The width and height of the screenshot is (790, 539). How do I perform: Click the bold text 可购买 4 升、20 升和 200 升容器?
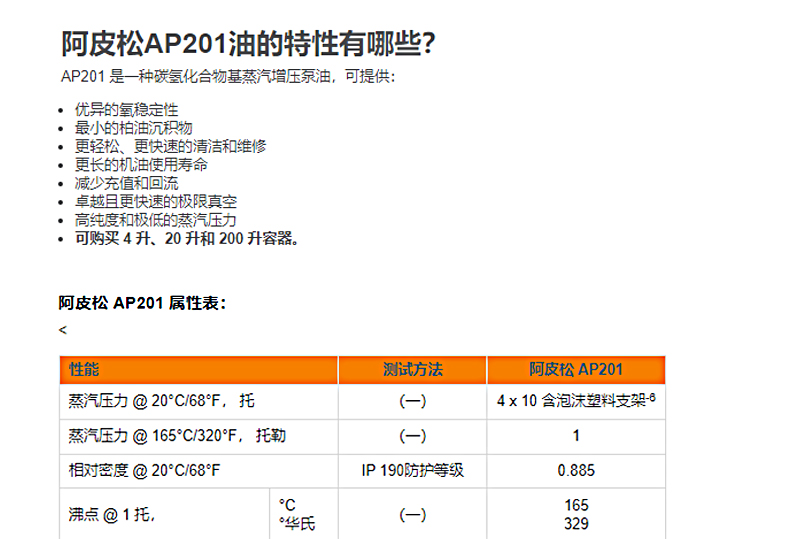pyautogui.click(x=187, y=238)
